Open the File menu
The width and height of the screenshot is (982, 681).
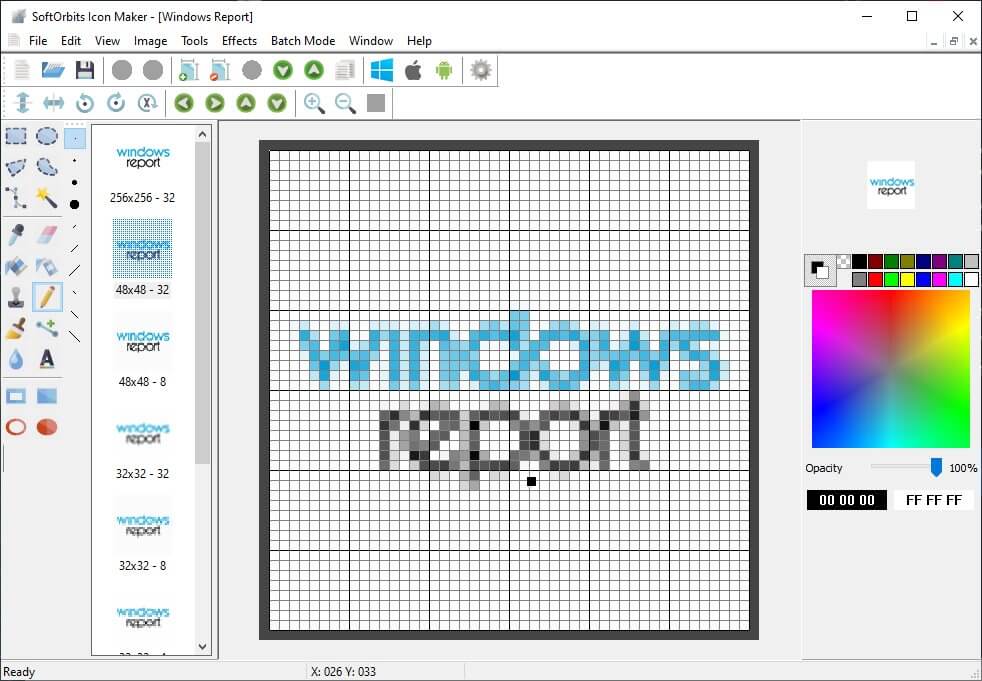(38, 41)
